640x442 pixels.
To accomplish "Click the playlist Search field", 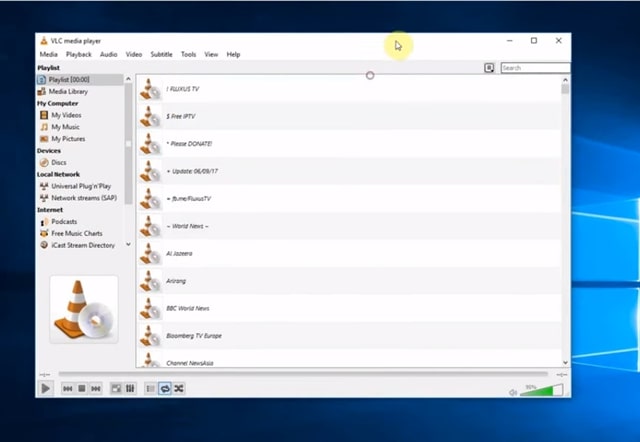I will [x=535, y=68].
